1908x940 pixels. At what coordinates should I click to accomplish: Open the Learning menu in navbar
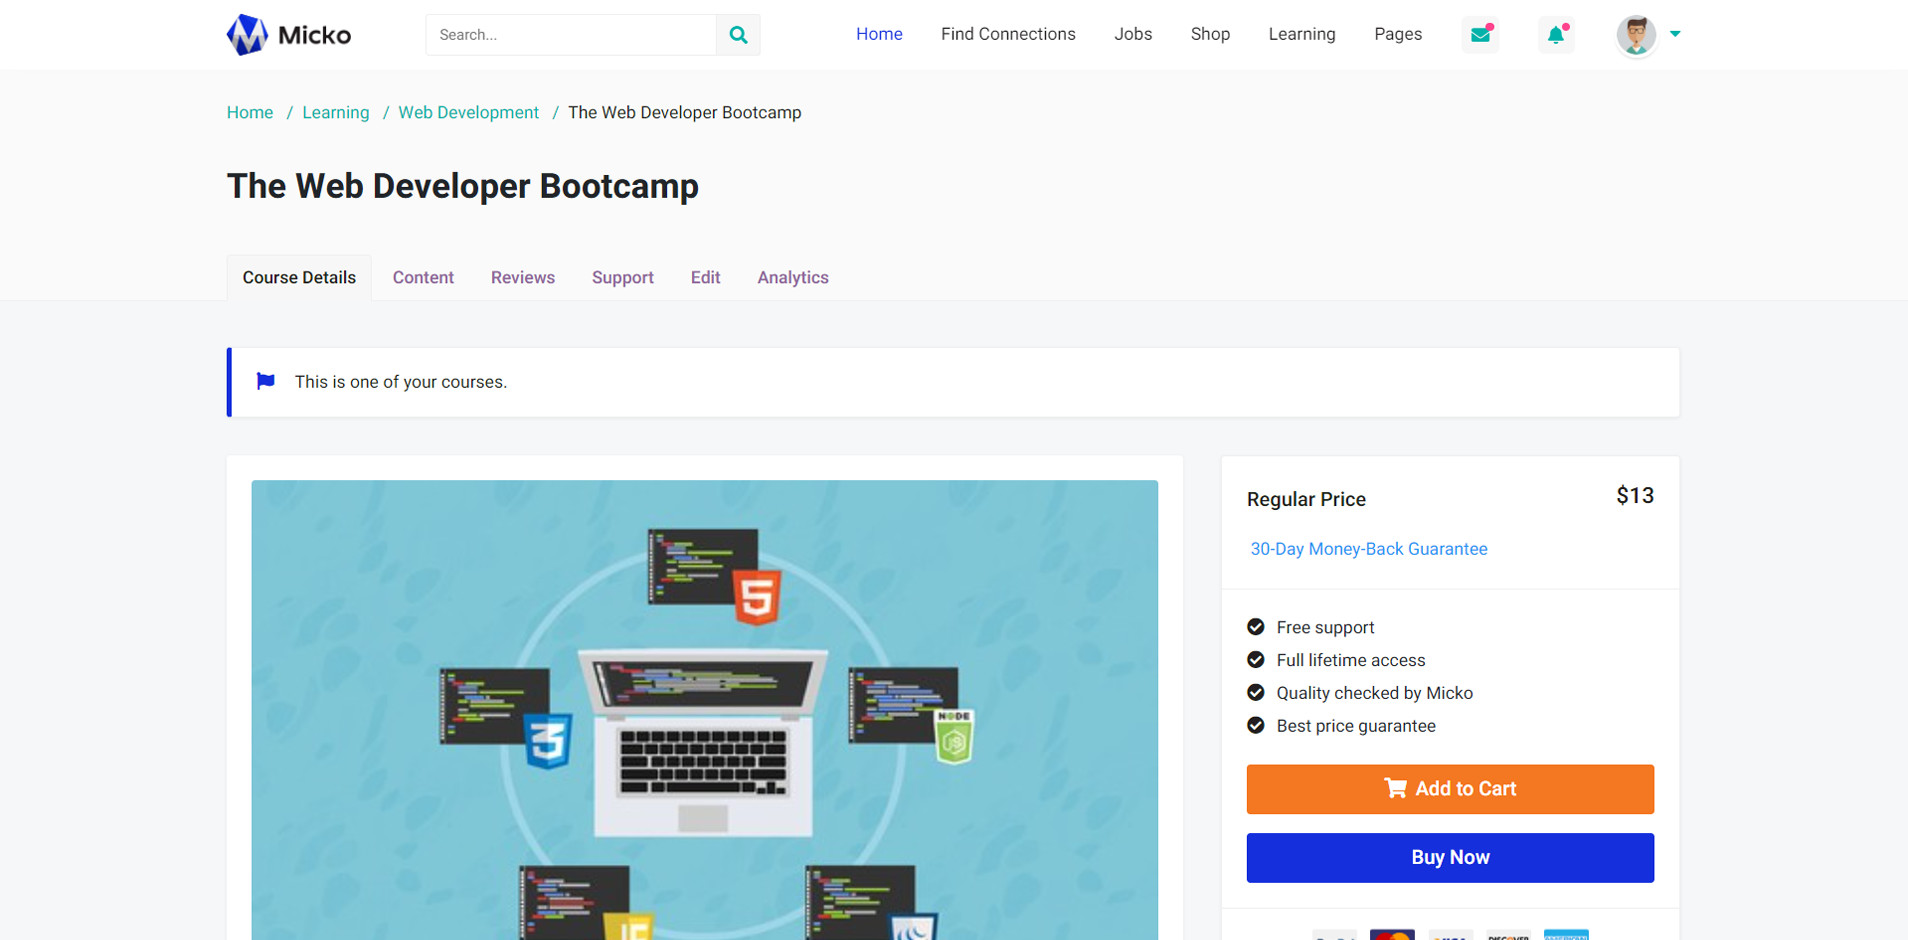pos(1302,34)
